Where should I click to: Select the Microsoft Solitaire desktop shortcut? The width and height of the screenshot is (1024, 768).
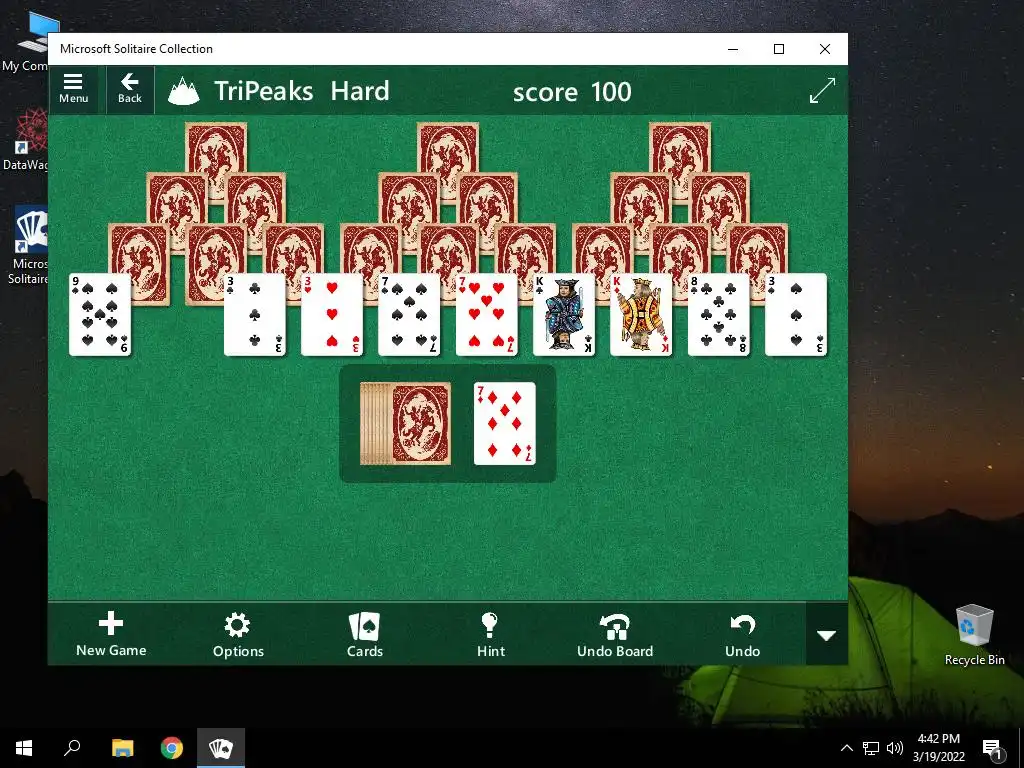(x=27, y=246)
